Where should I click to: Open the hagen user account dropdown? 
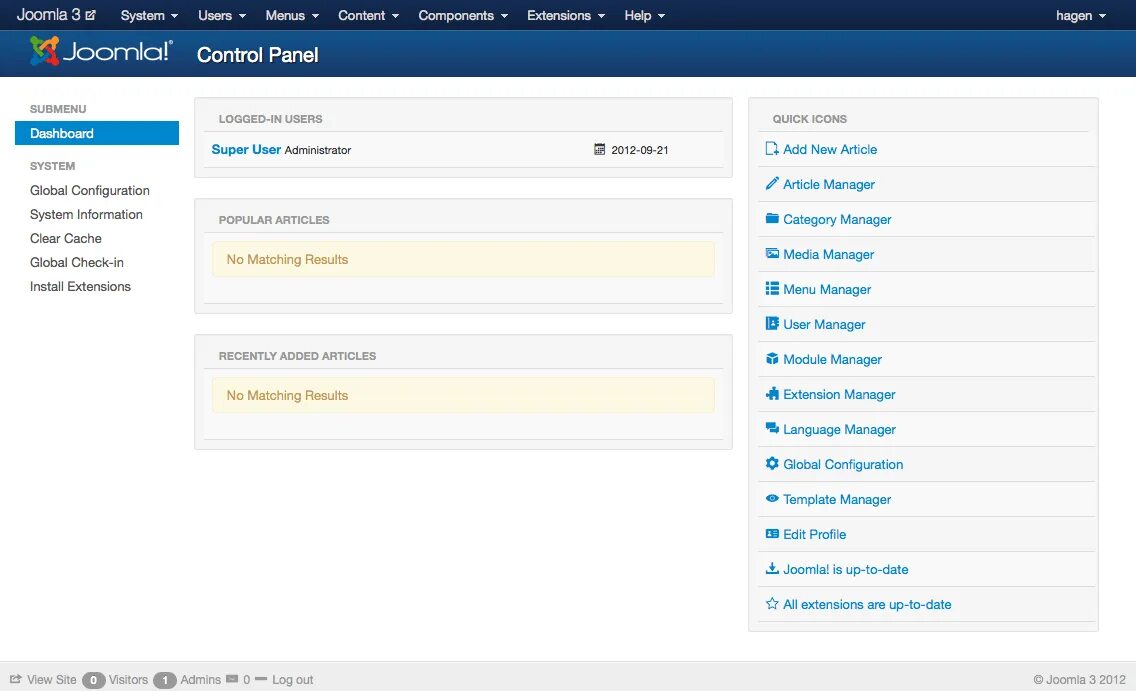pos(1081,15)
